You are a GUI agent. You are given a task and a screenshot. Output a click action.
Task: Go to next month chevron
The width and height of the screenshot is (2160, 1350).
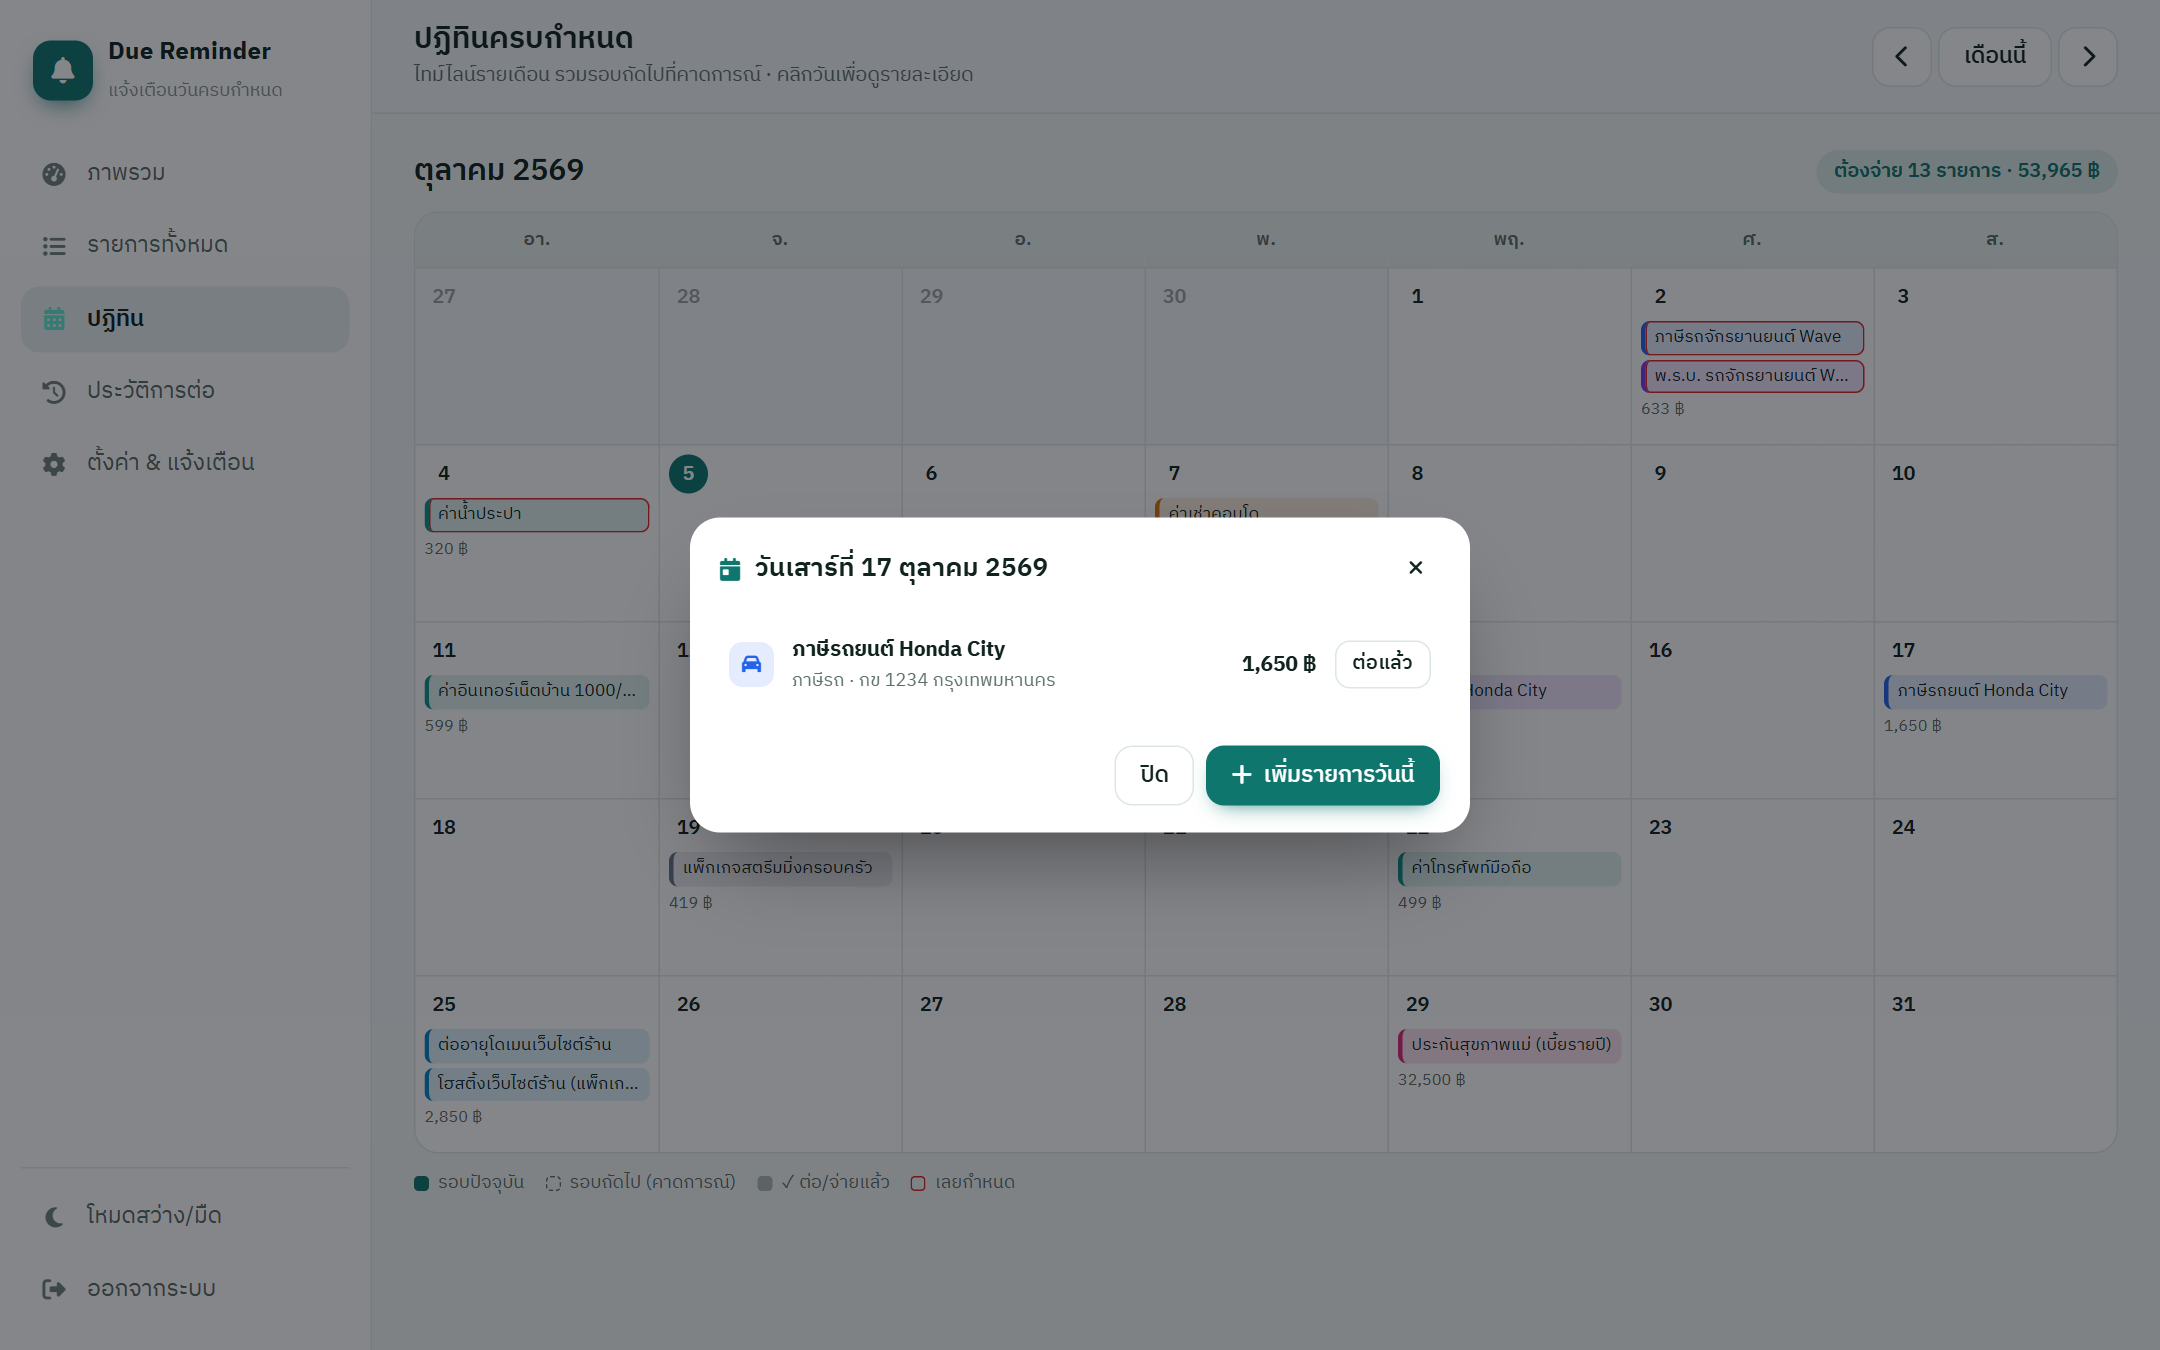[x=2088, y=57]
